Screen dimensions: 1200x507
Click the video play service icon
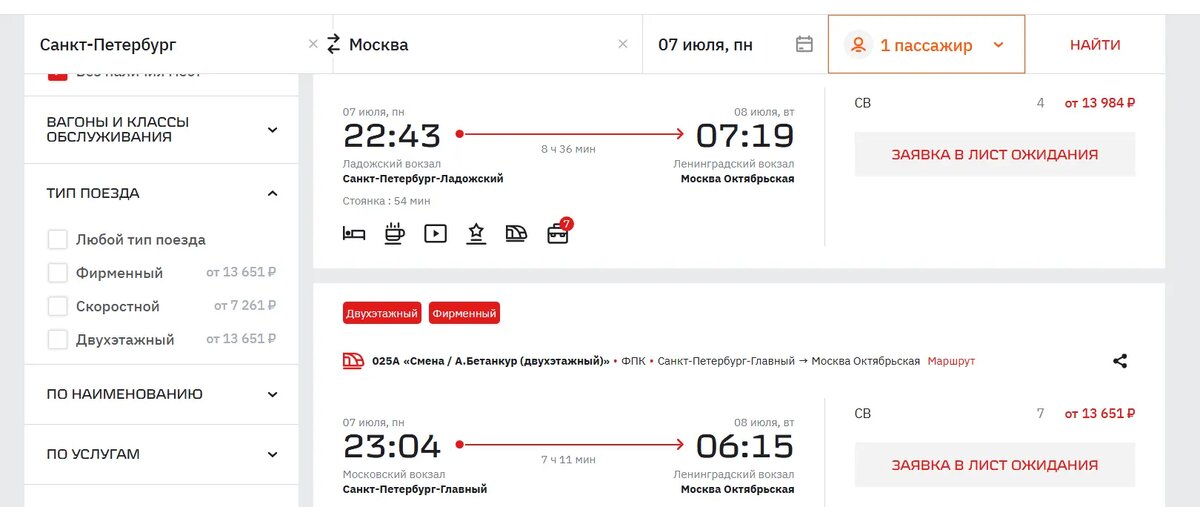pyautogui.click(x=435, y=233)
